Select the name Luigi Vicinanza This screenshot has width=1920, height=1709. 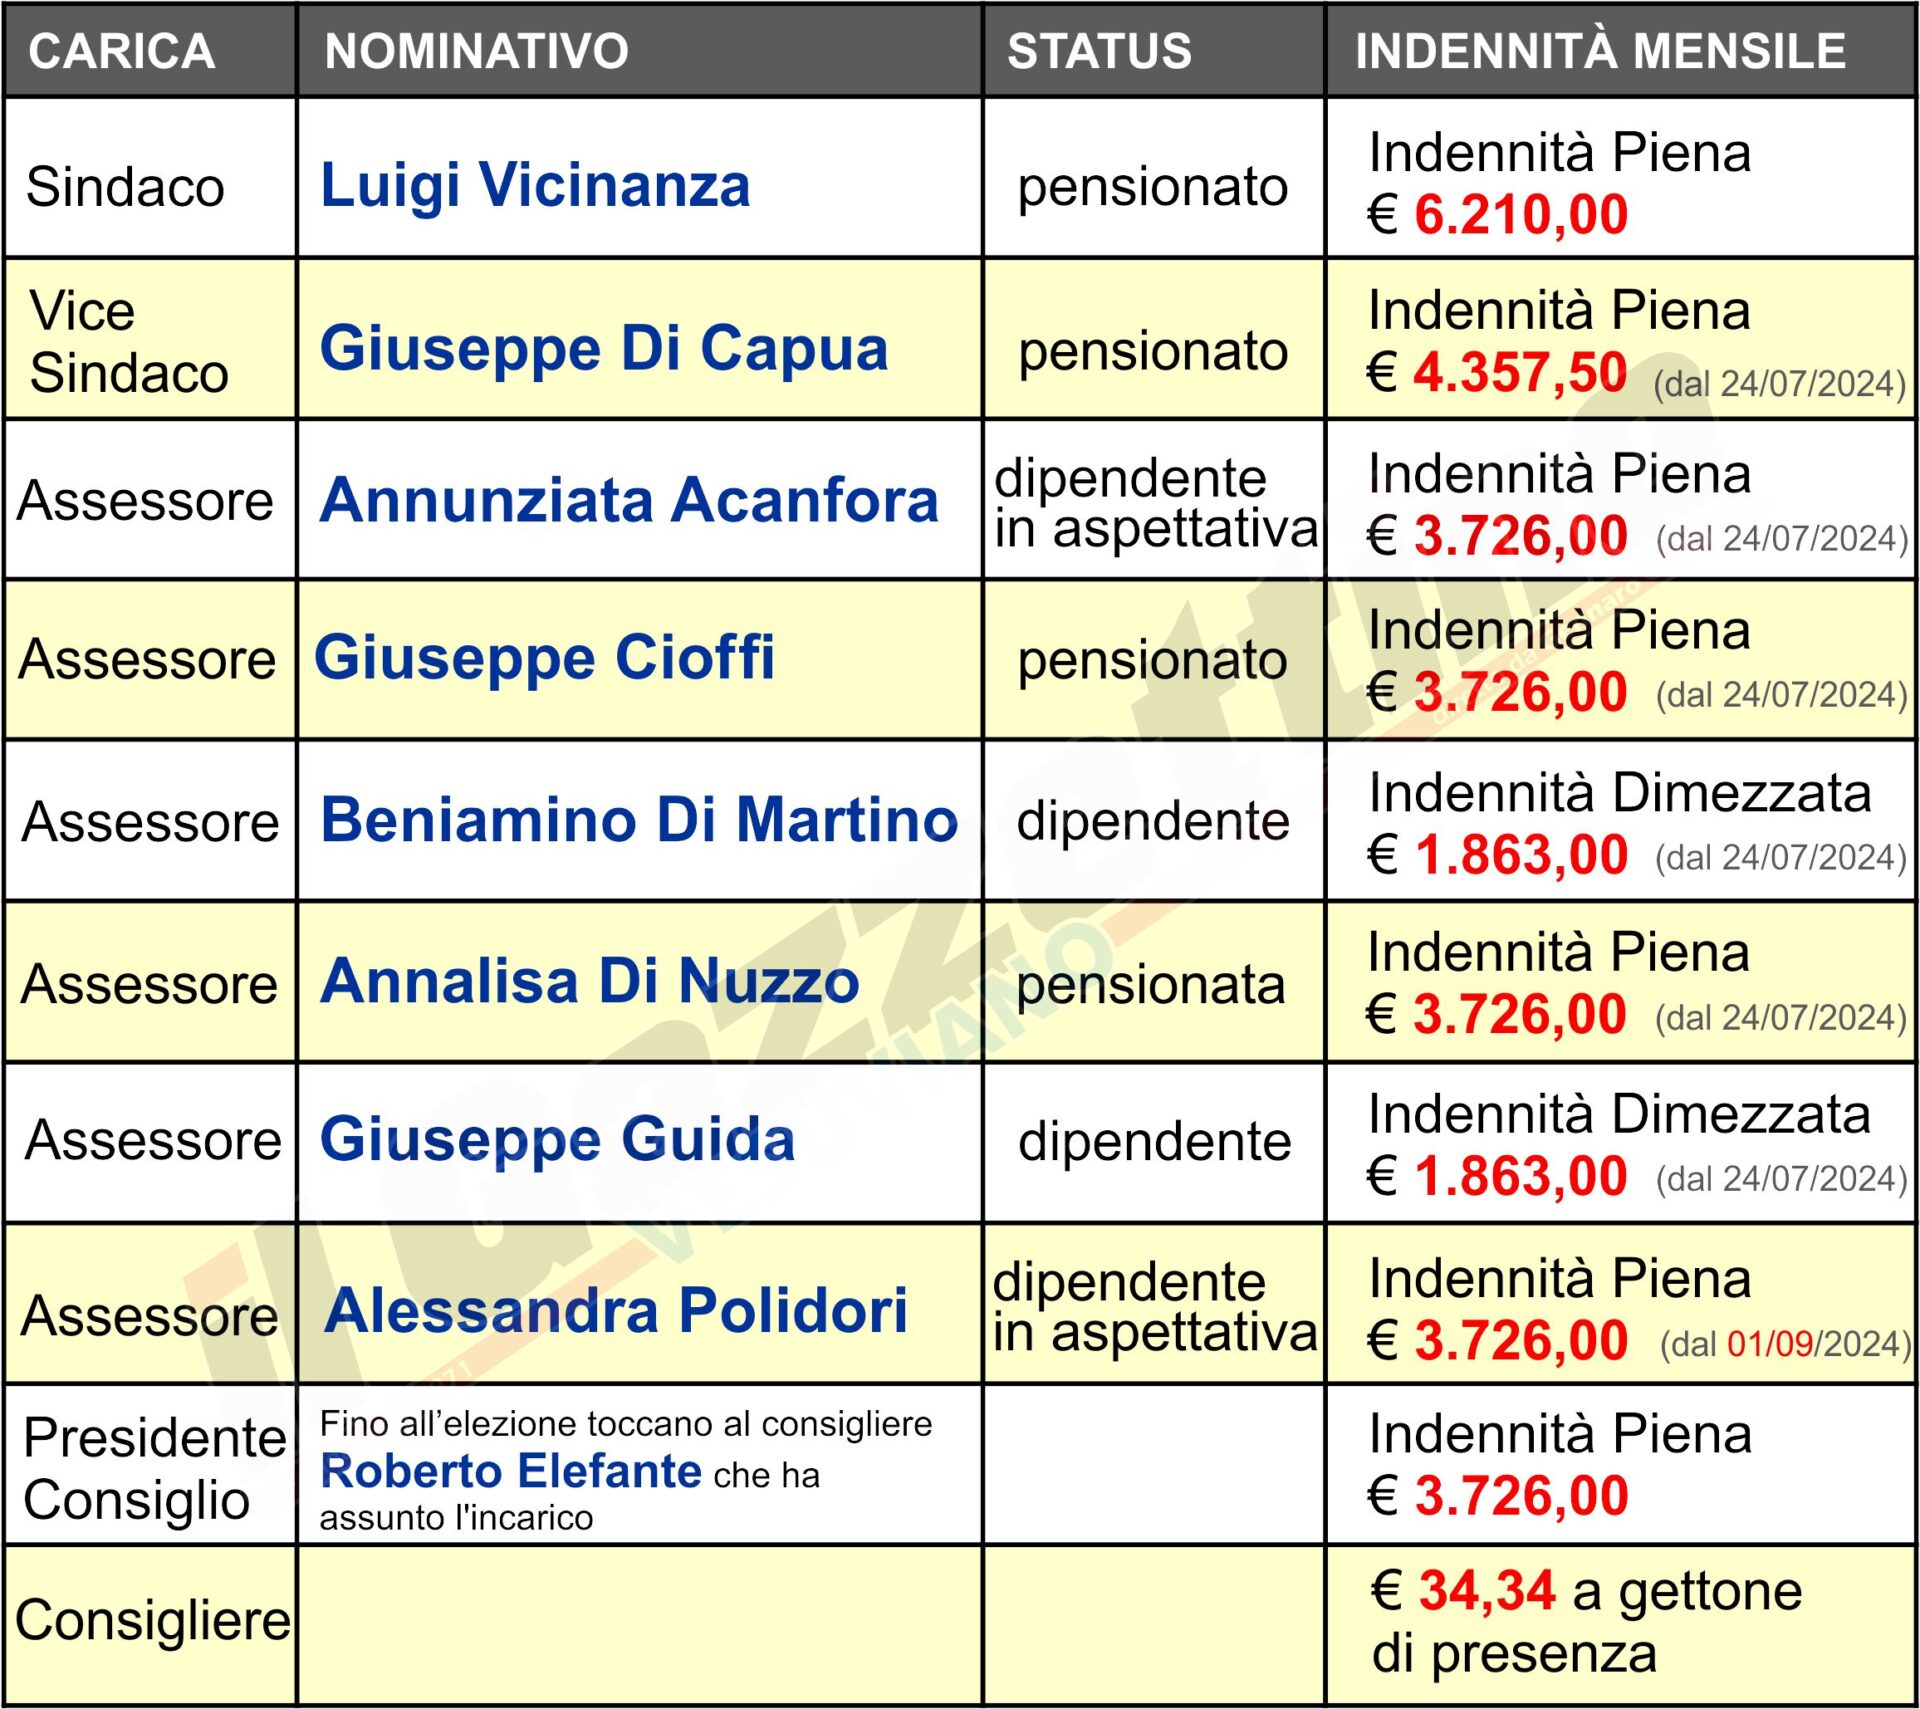click(x=535, y=186)
